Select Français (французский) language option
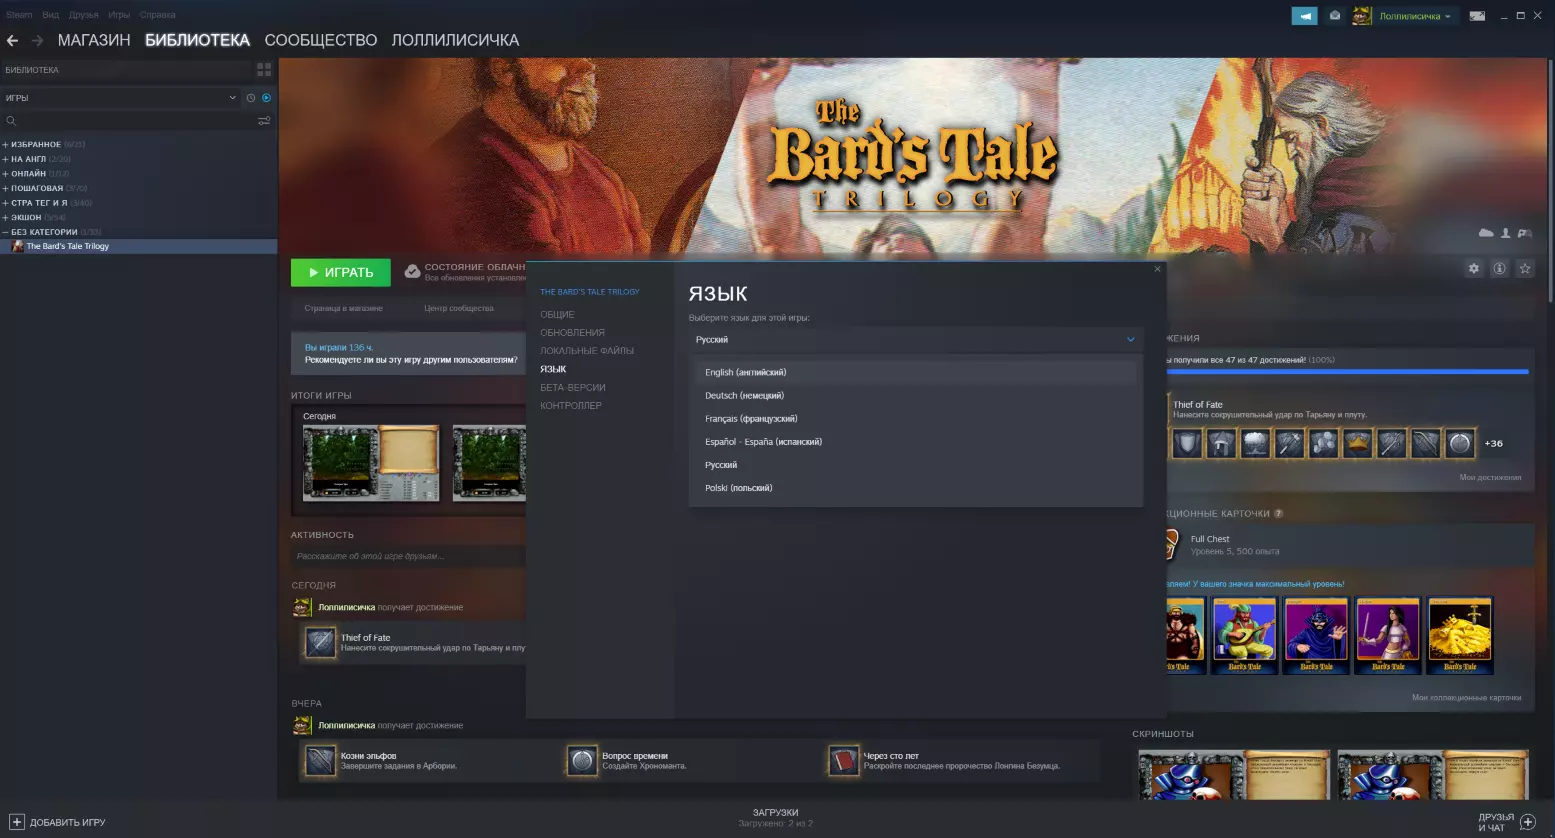This screenshot has height=838, width=1555. coord(916,418)
